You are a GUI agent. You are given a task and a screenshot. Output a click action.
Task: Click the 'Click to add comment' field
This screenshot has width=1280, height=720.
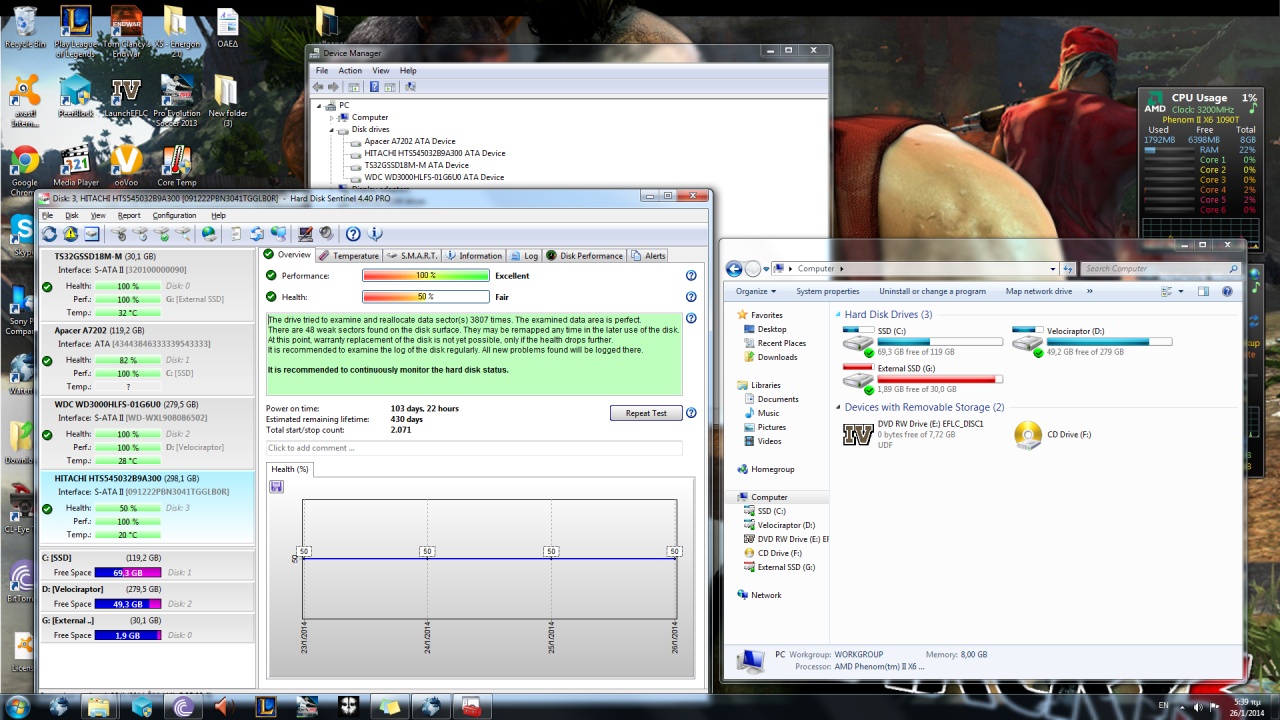(x=474, y=448)
